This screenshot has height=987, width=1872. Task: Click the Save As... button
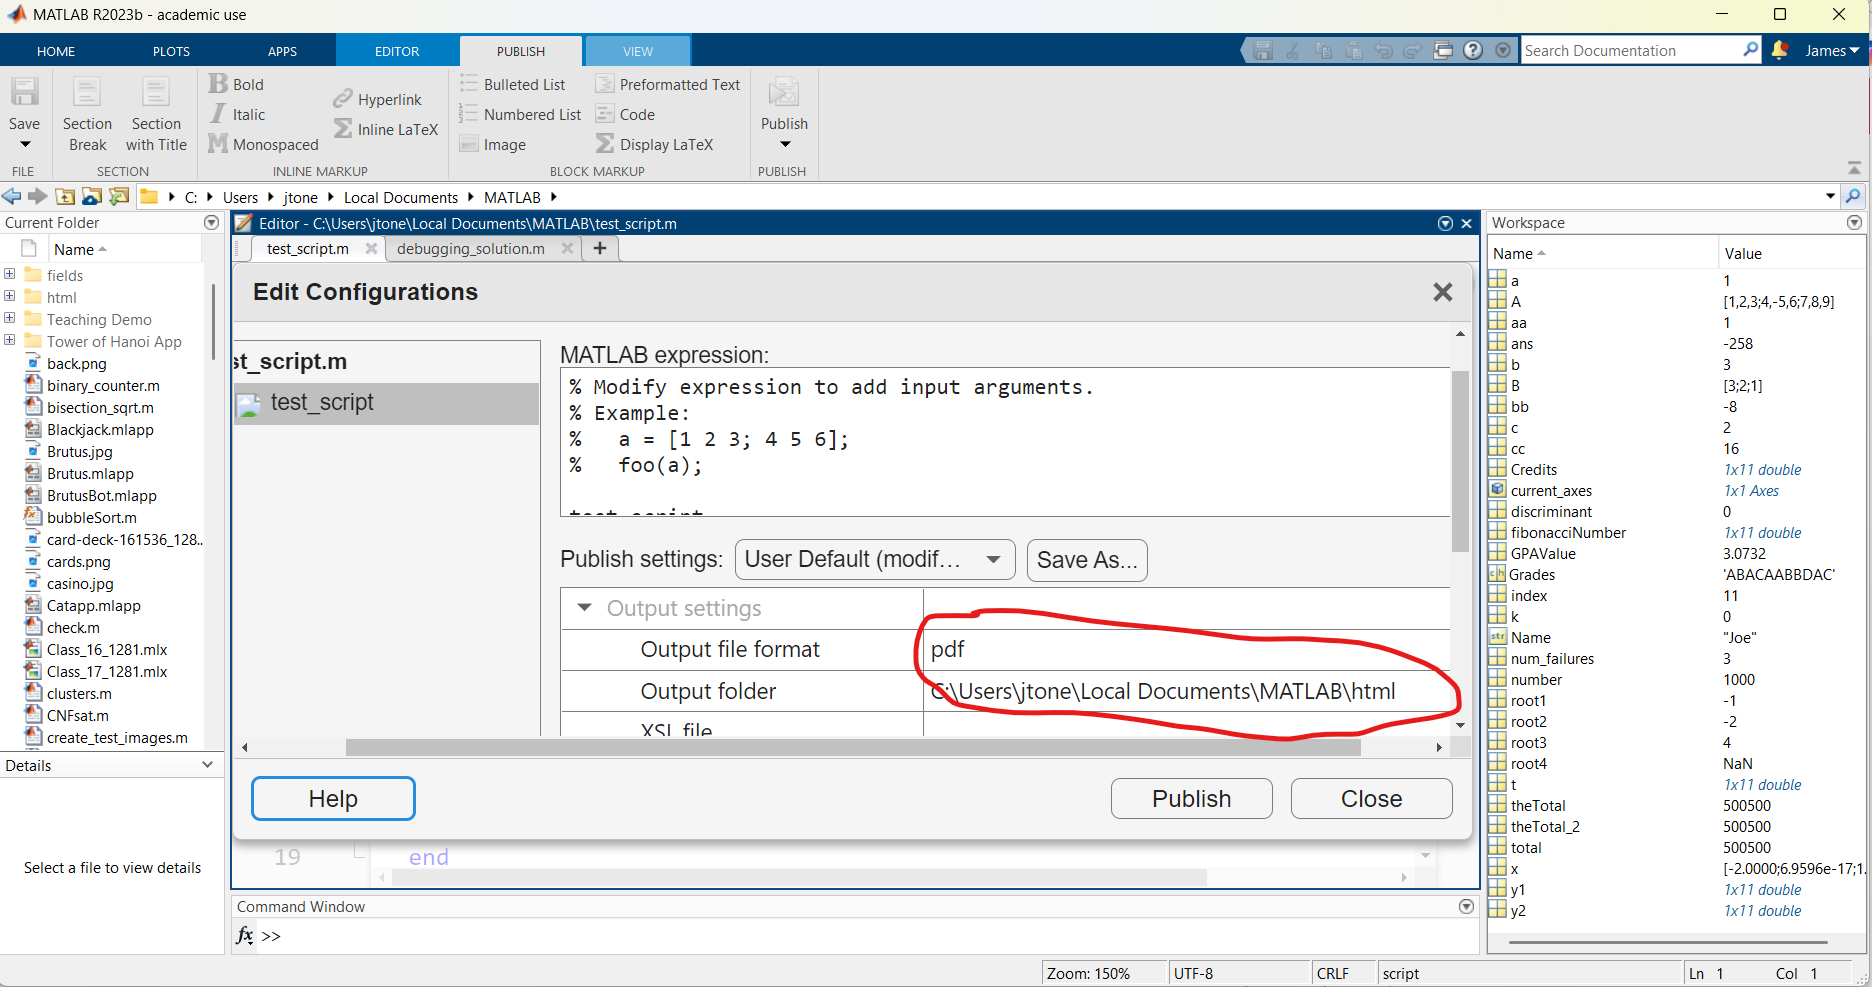(1087, 559)
